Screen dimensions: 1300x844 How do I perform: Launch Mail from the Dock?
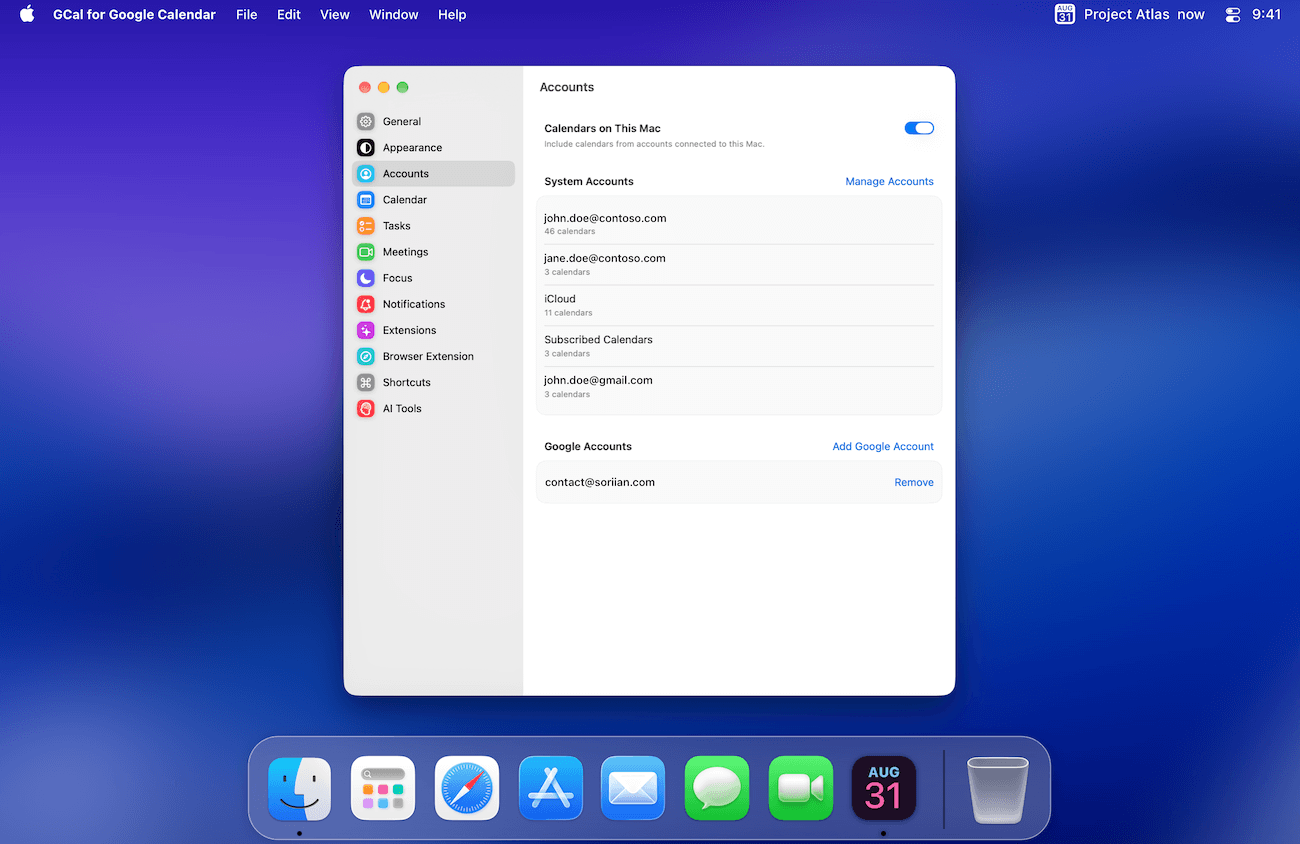(x=633, y=788)
